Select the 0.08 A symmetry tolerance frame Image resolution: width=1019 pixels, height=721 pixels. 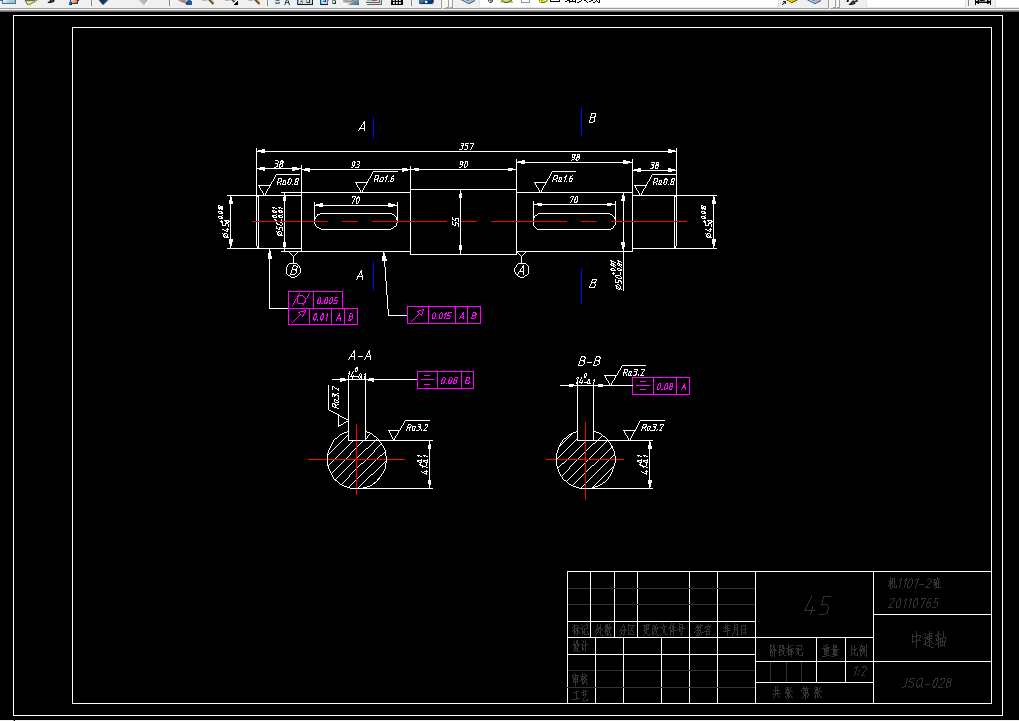click(661, 386)
